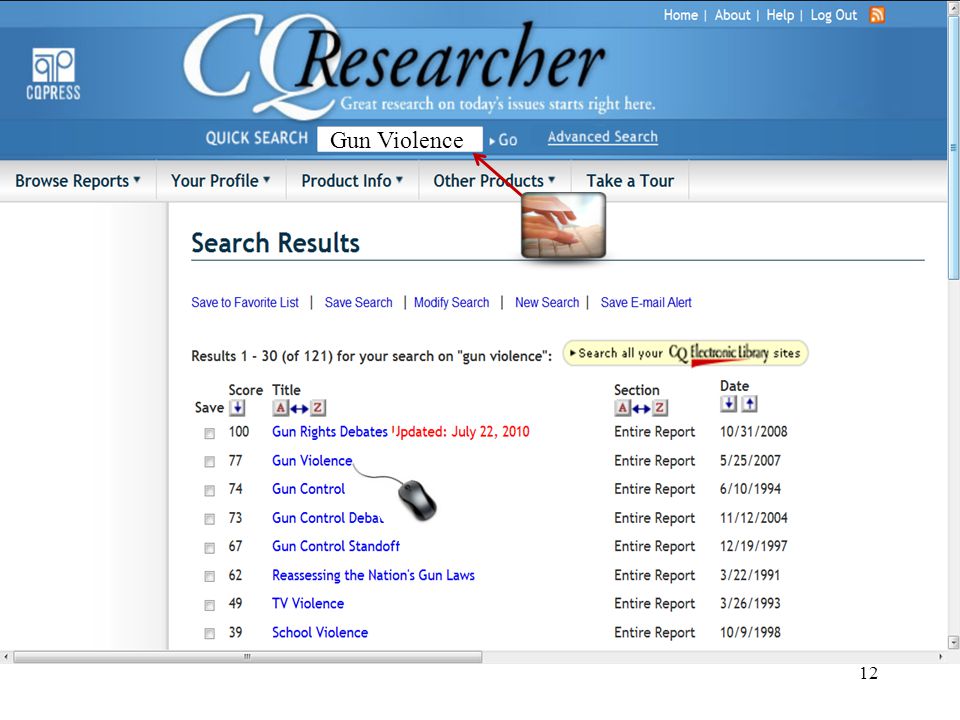Click the Search Results heading

pyautogui.click(x=276, y=243)
